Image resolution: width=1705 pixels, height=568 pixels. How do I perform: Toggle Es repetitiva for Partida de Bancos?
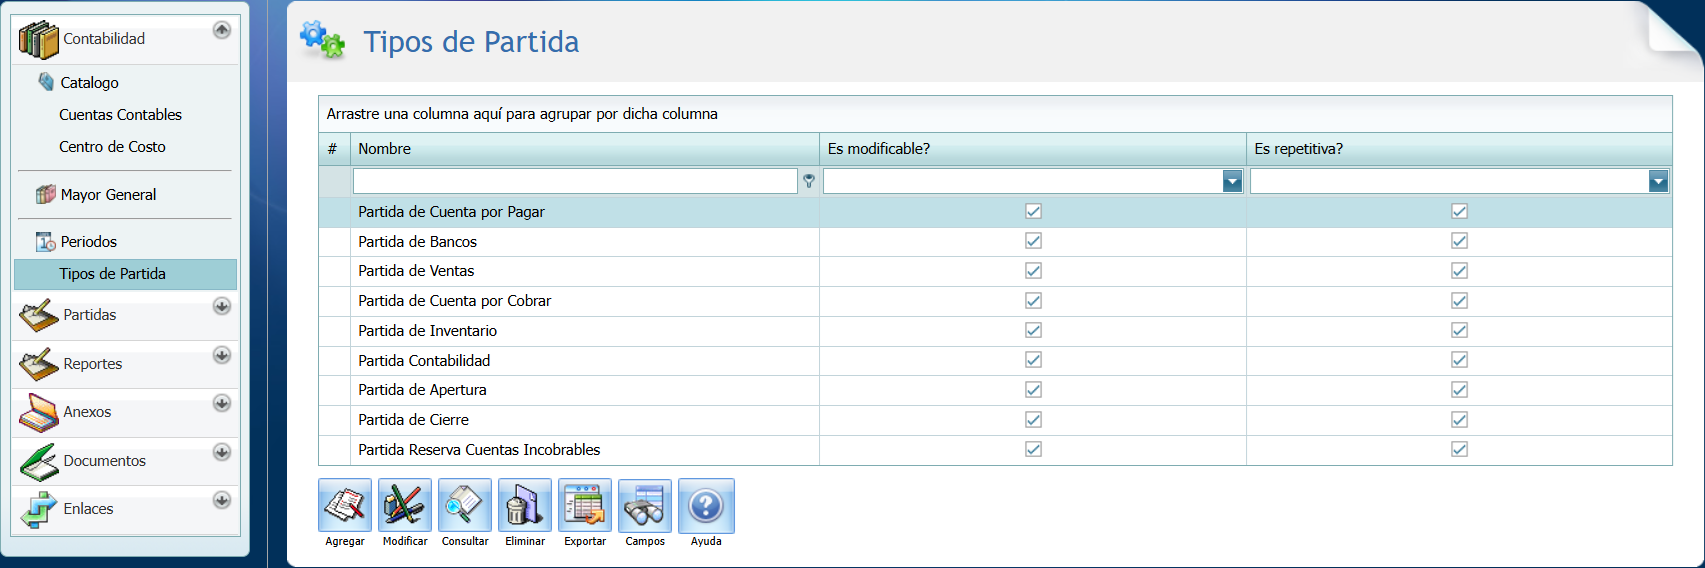click(x=1459, y=241)
